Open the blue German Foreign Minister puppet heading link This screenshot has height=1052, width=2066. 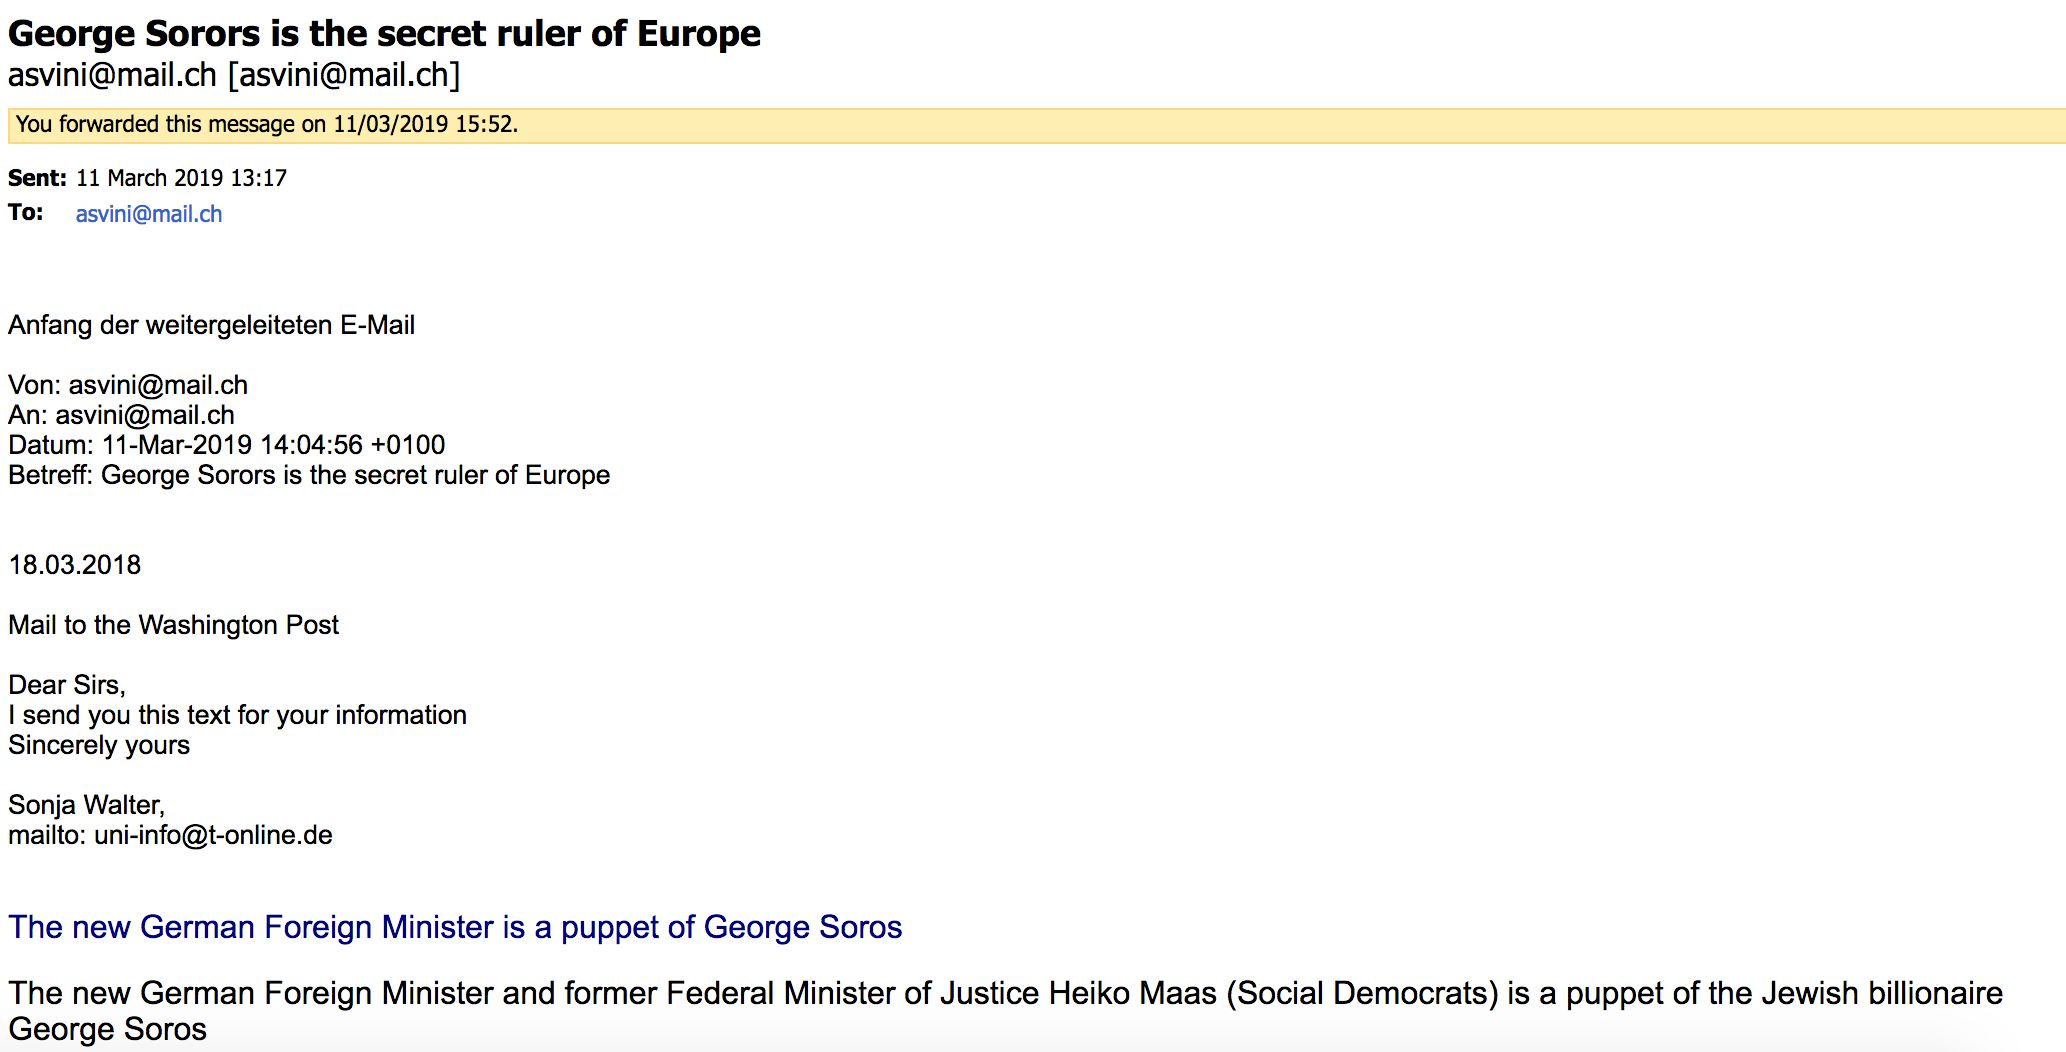tap(455, 927)
